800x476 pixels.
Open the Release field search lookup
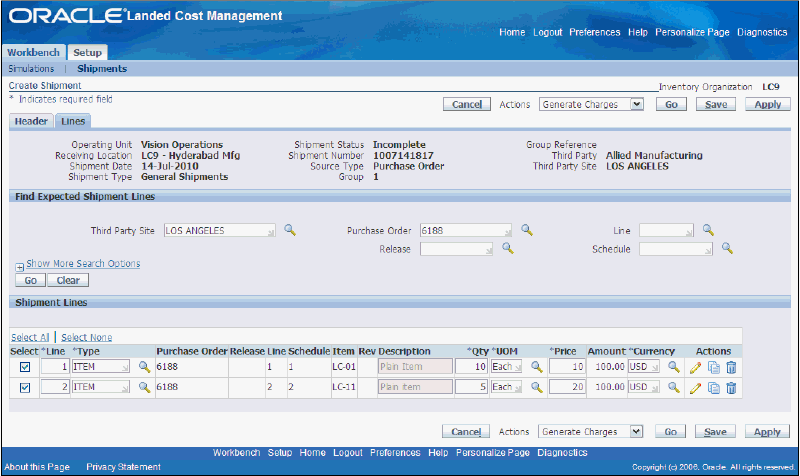[508, 248]
